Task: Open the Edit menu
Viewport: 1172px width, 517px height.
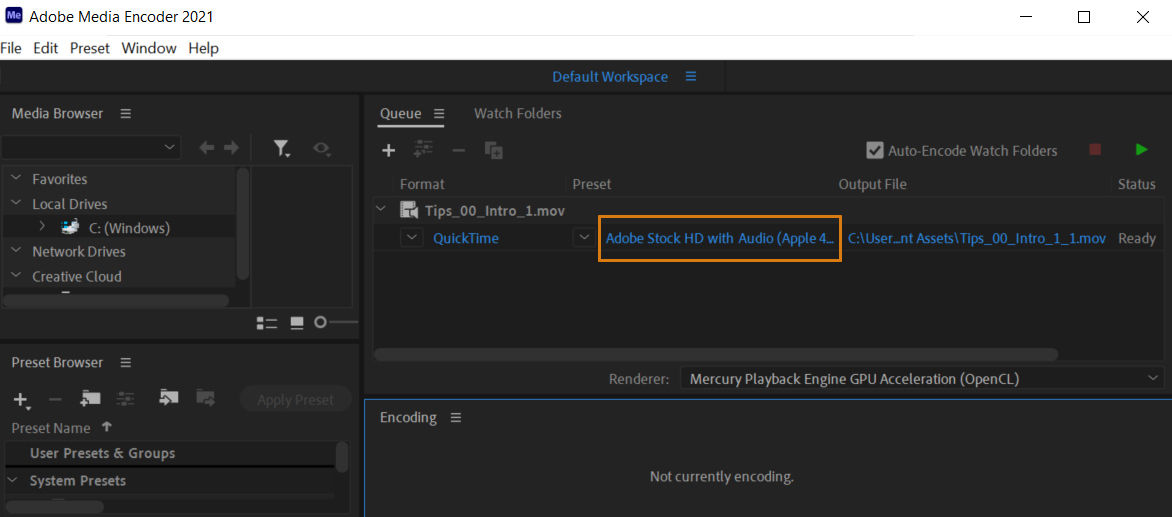Action: [46, 48]
